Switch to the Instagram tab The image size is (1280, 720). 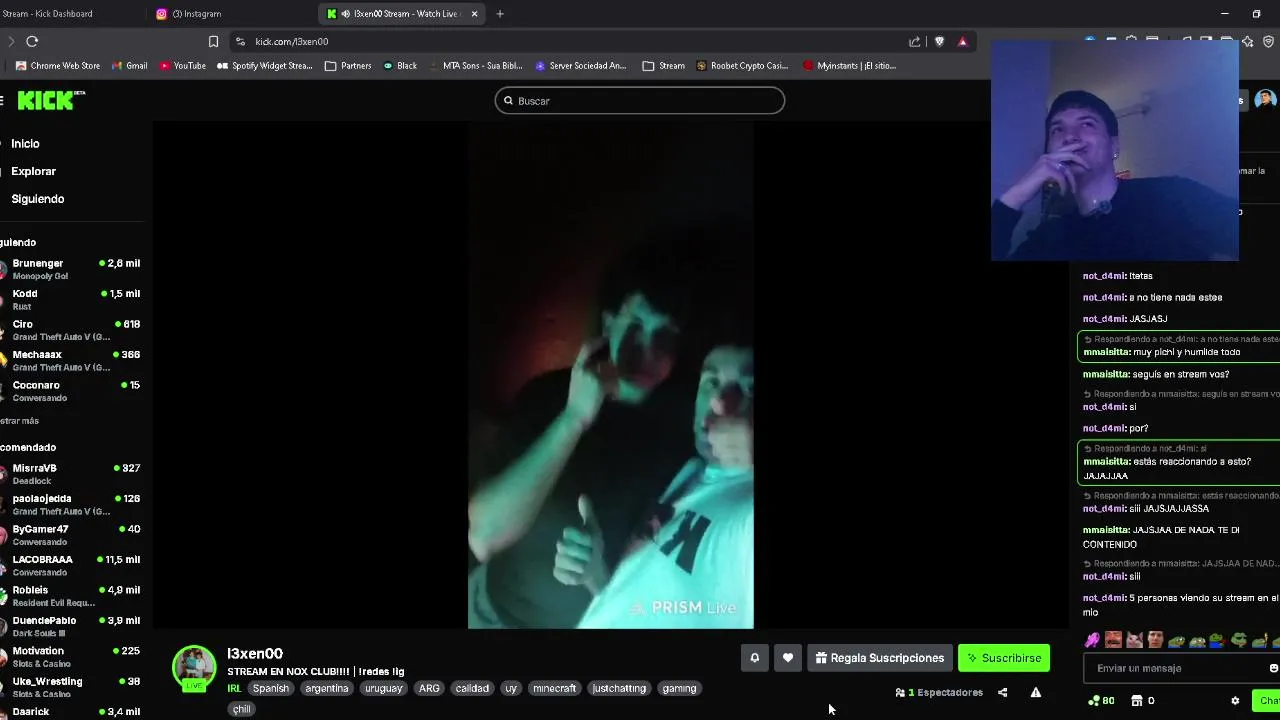196,14
